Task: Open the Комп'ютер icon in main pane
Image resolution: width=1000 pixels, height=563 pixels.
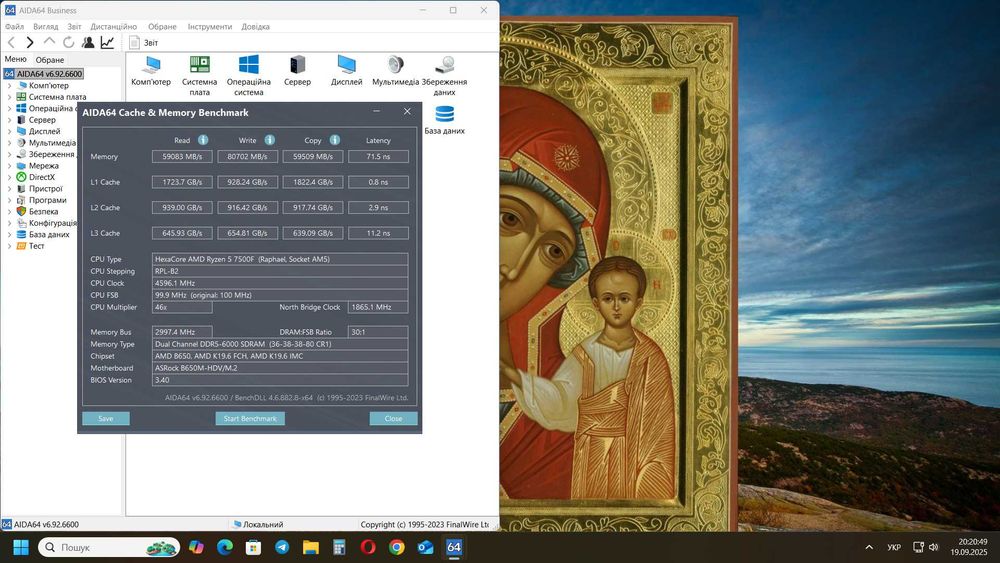Action: (x=151, y=71)
